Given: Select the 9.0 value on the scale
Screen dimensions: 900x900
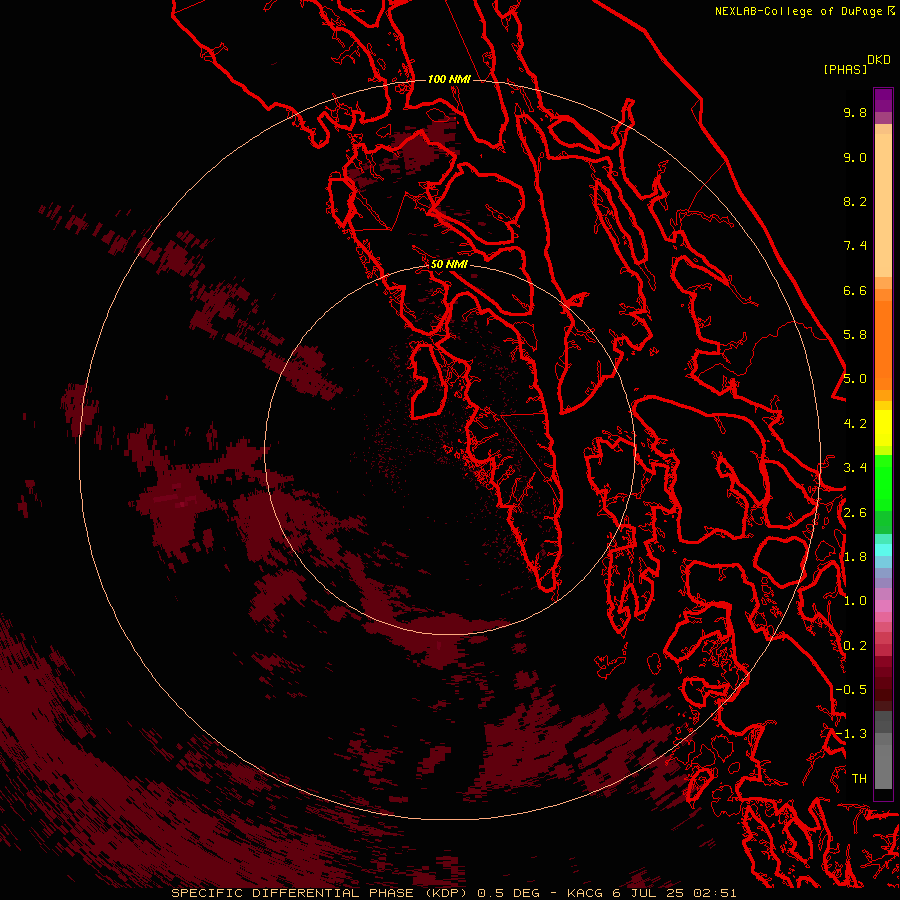Looking at the screenshot, I should click(855, 157).
